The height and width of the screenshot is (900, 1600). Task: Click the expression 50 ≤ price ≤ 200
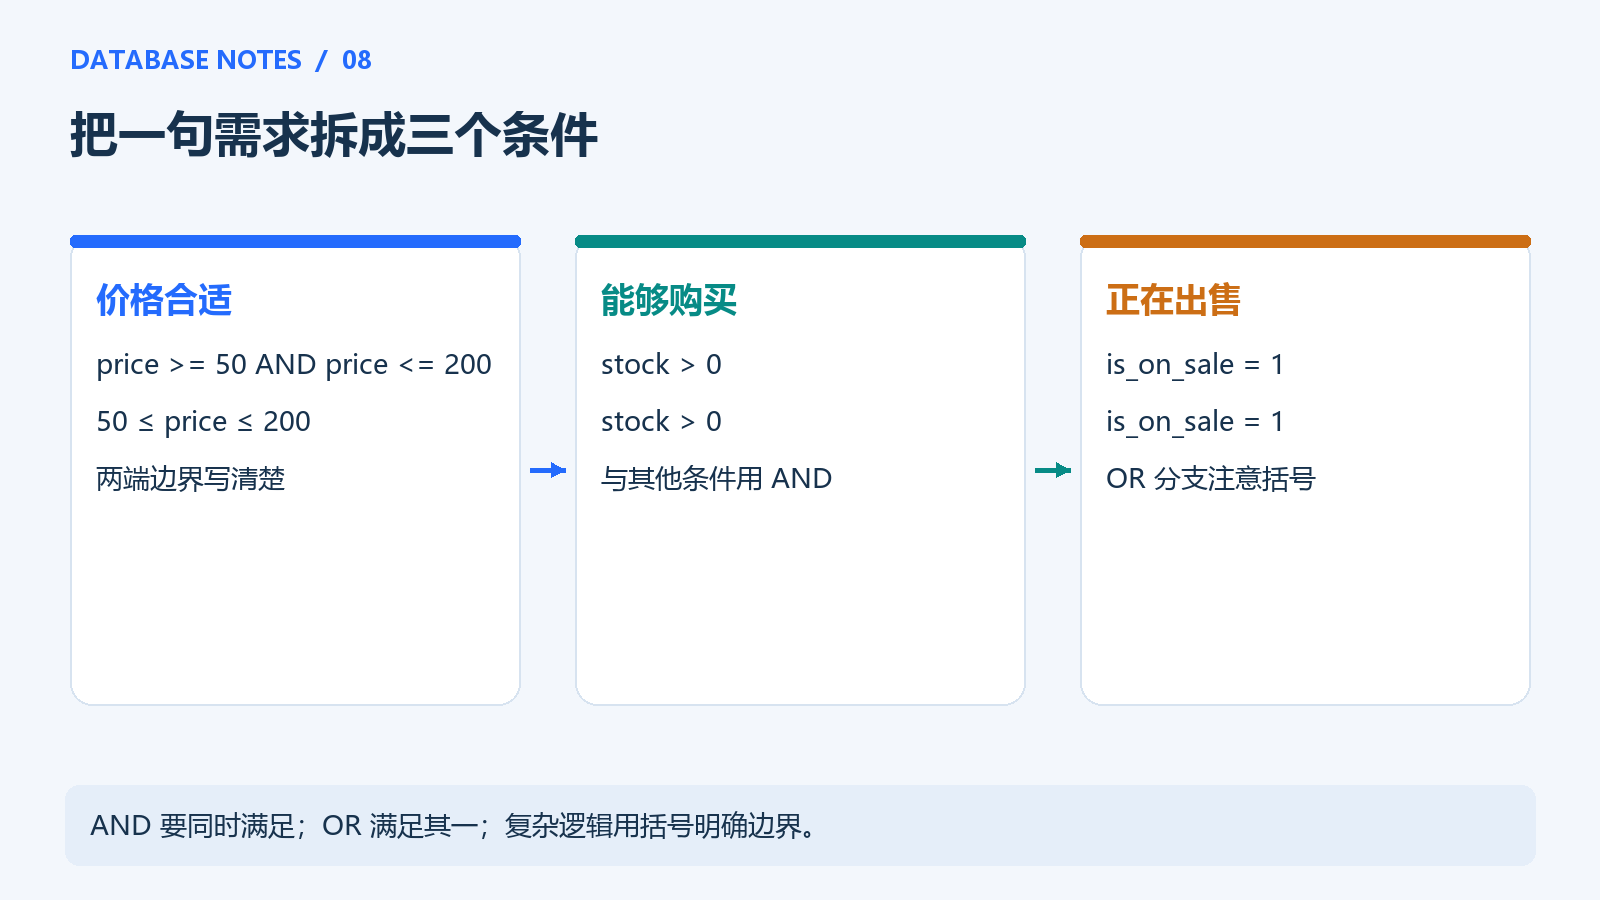click(x=203, y=422)
